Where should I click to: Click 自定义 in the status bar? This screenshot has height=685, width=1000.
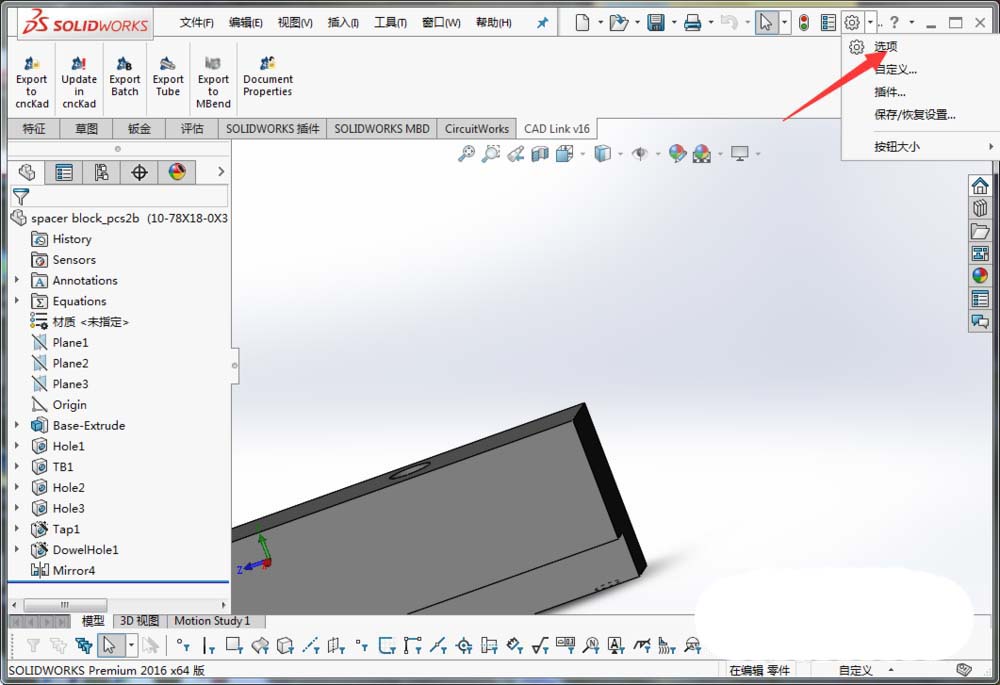855,670
